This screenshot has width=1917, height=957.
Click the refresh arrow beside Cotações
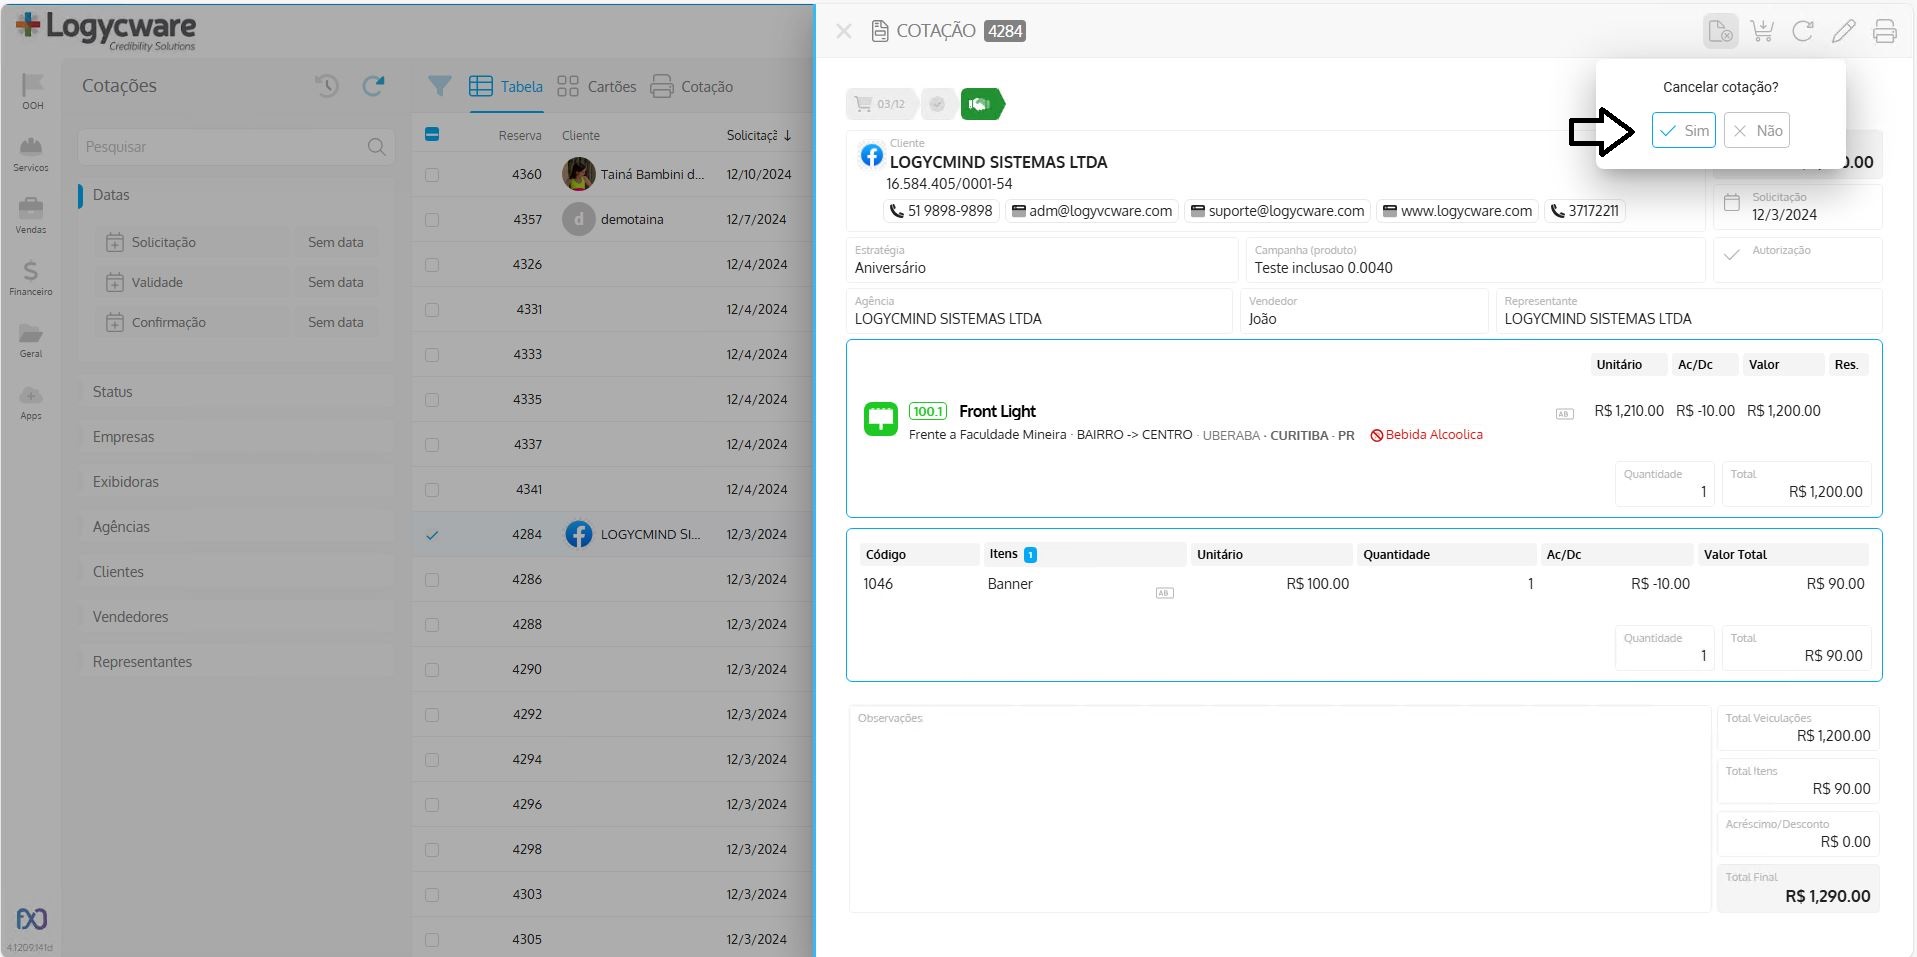click(x=373, y=86)
